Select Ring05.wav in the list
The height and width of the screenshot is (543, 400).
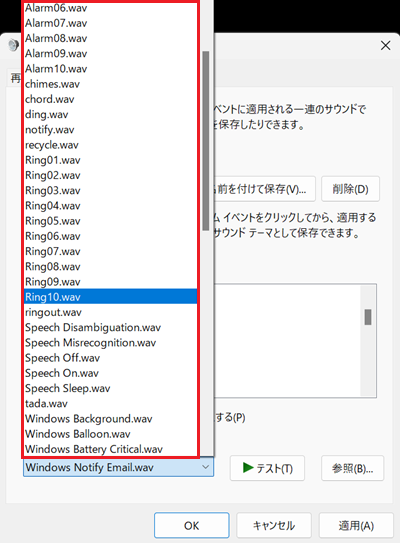tap(111, 221)
